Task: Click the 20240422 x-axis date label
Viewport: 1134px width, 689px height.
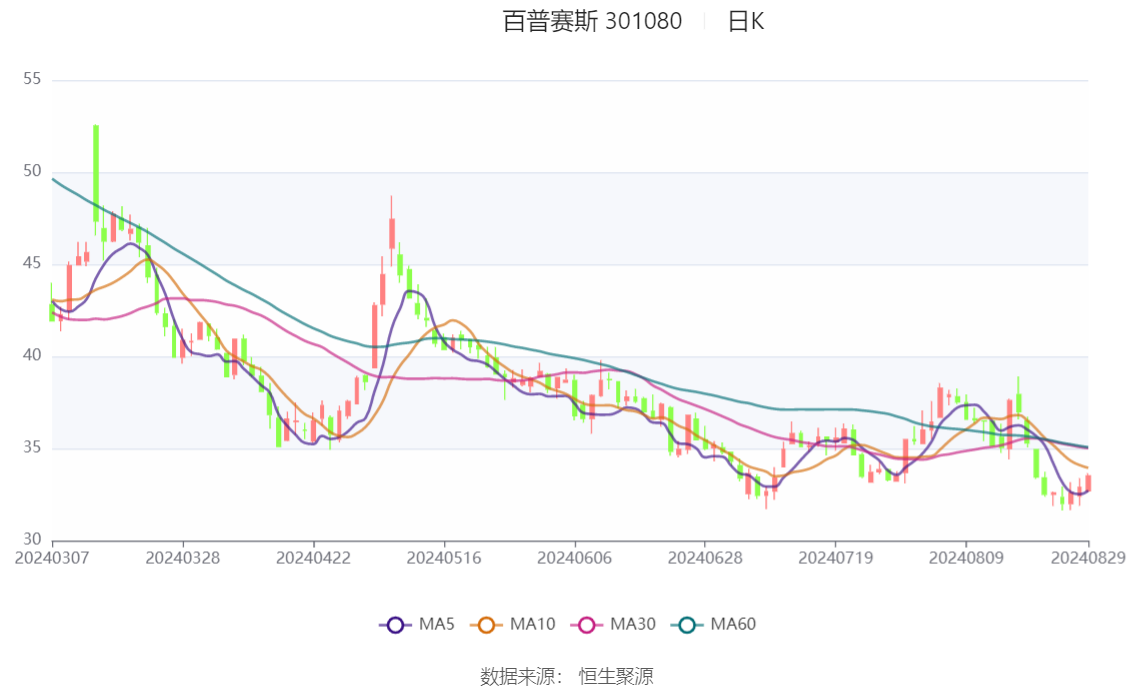Action: [313, 558]
